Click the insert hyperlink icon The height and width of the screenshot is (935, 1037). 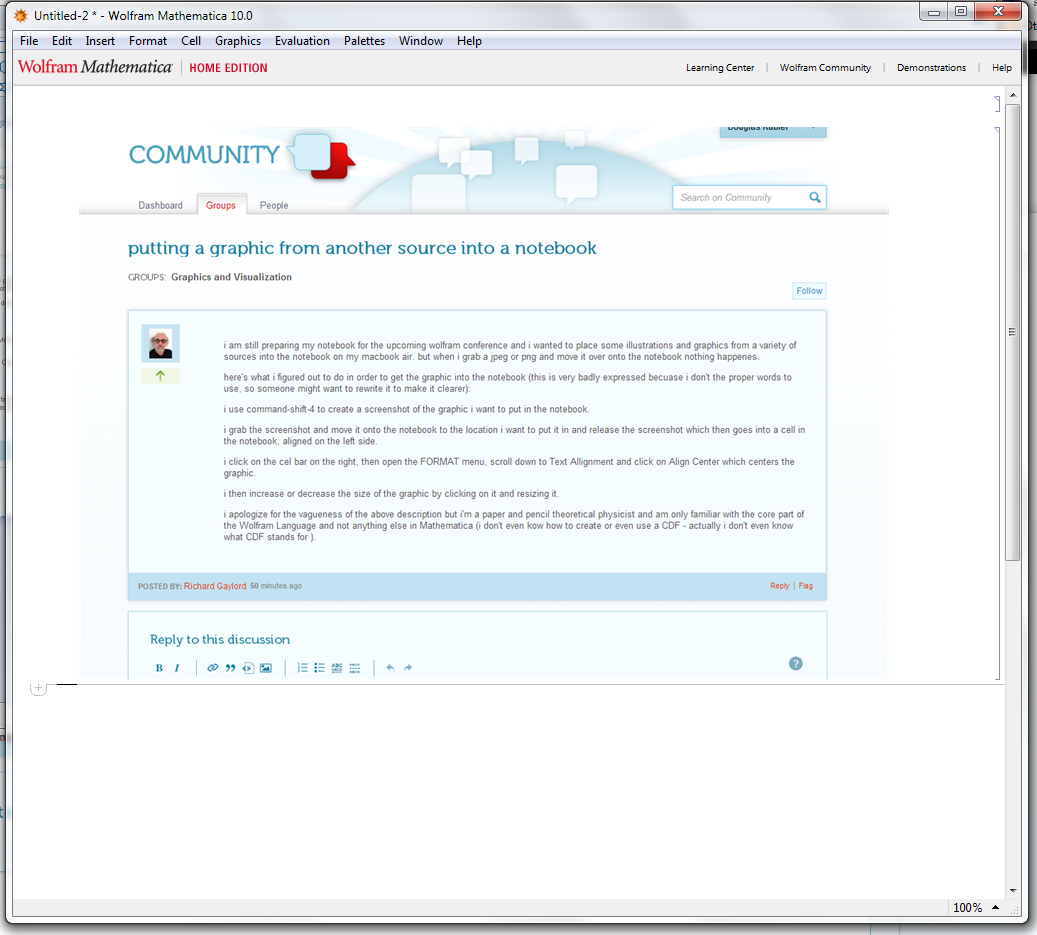tap(212, 668)
